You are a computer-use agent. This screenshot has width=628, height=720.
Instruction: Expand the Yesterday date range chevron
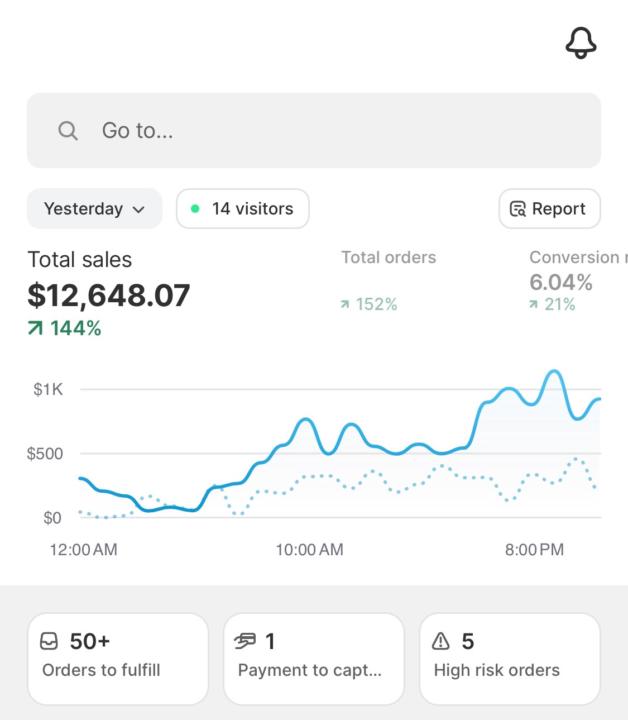tap(139, 210)
